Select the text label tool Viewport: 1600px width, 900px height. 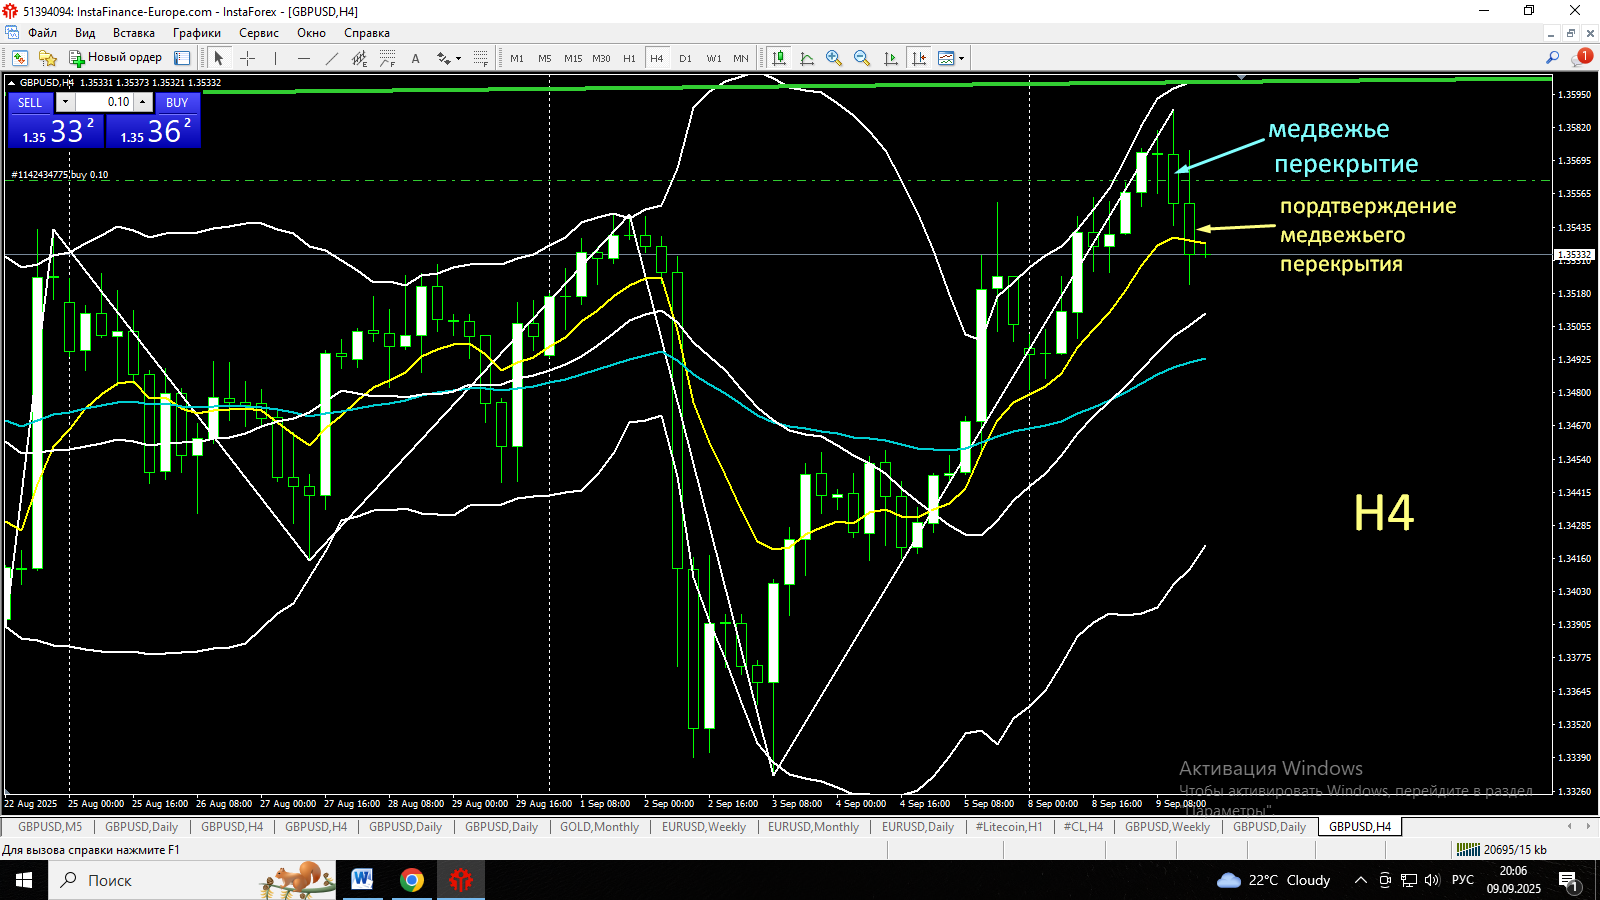tap(416, 58)
